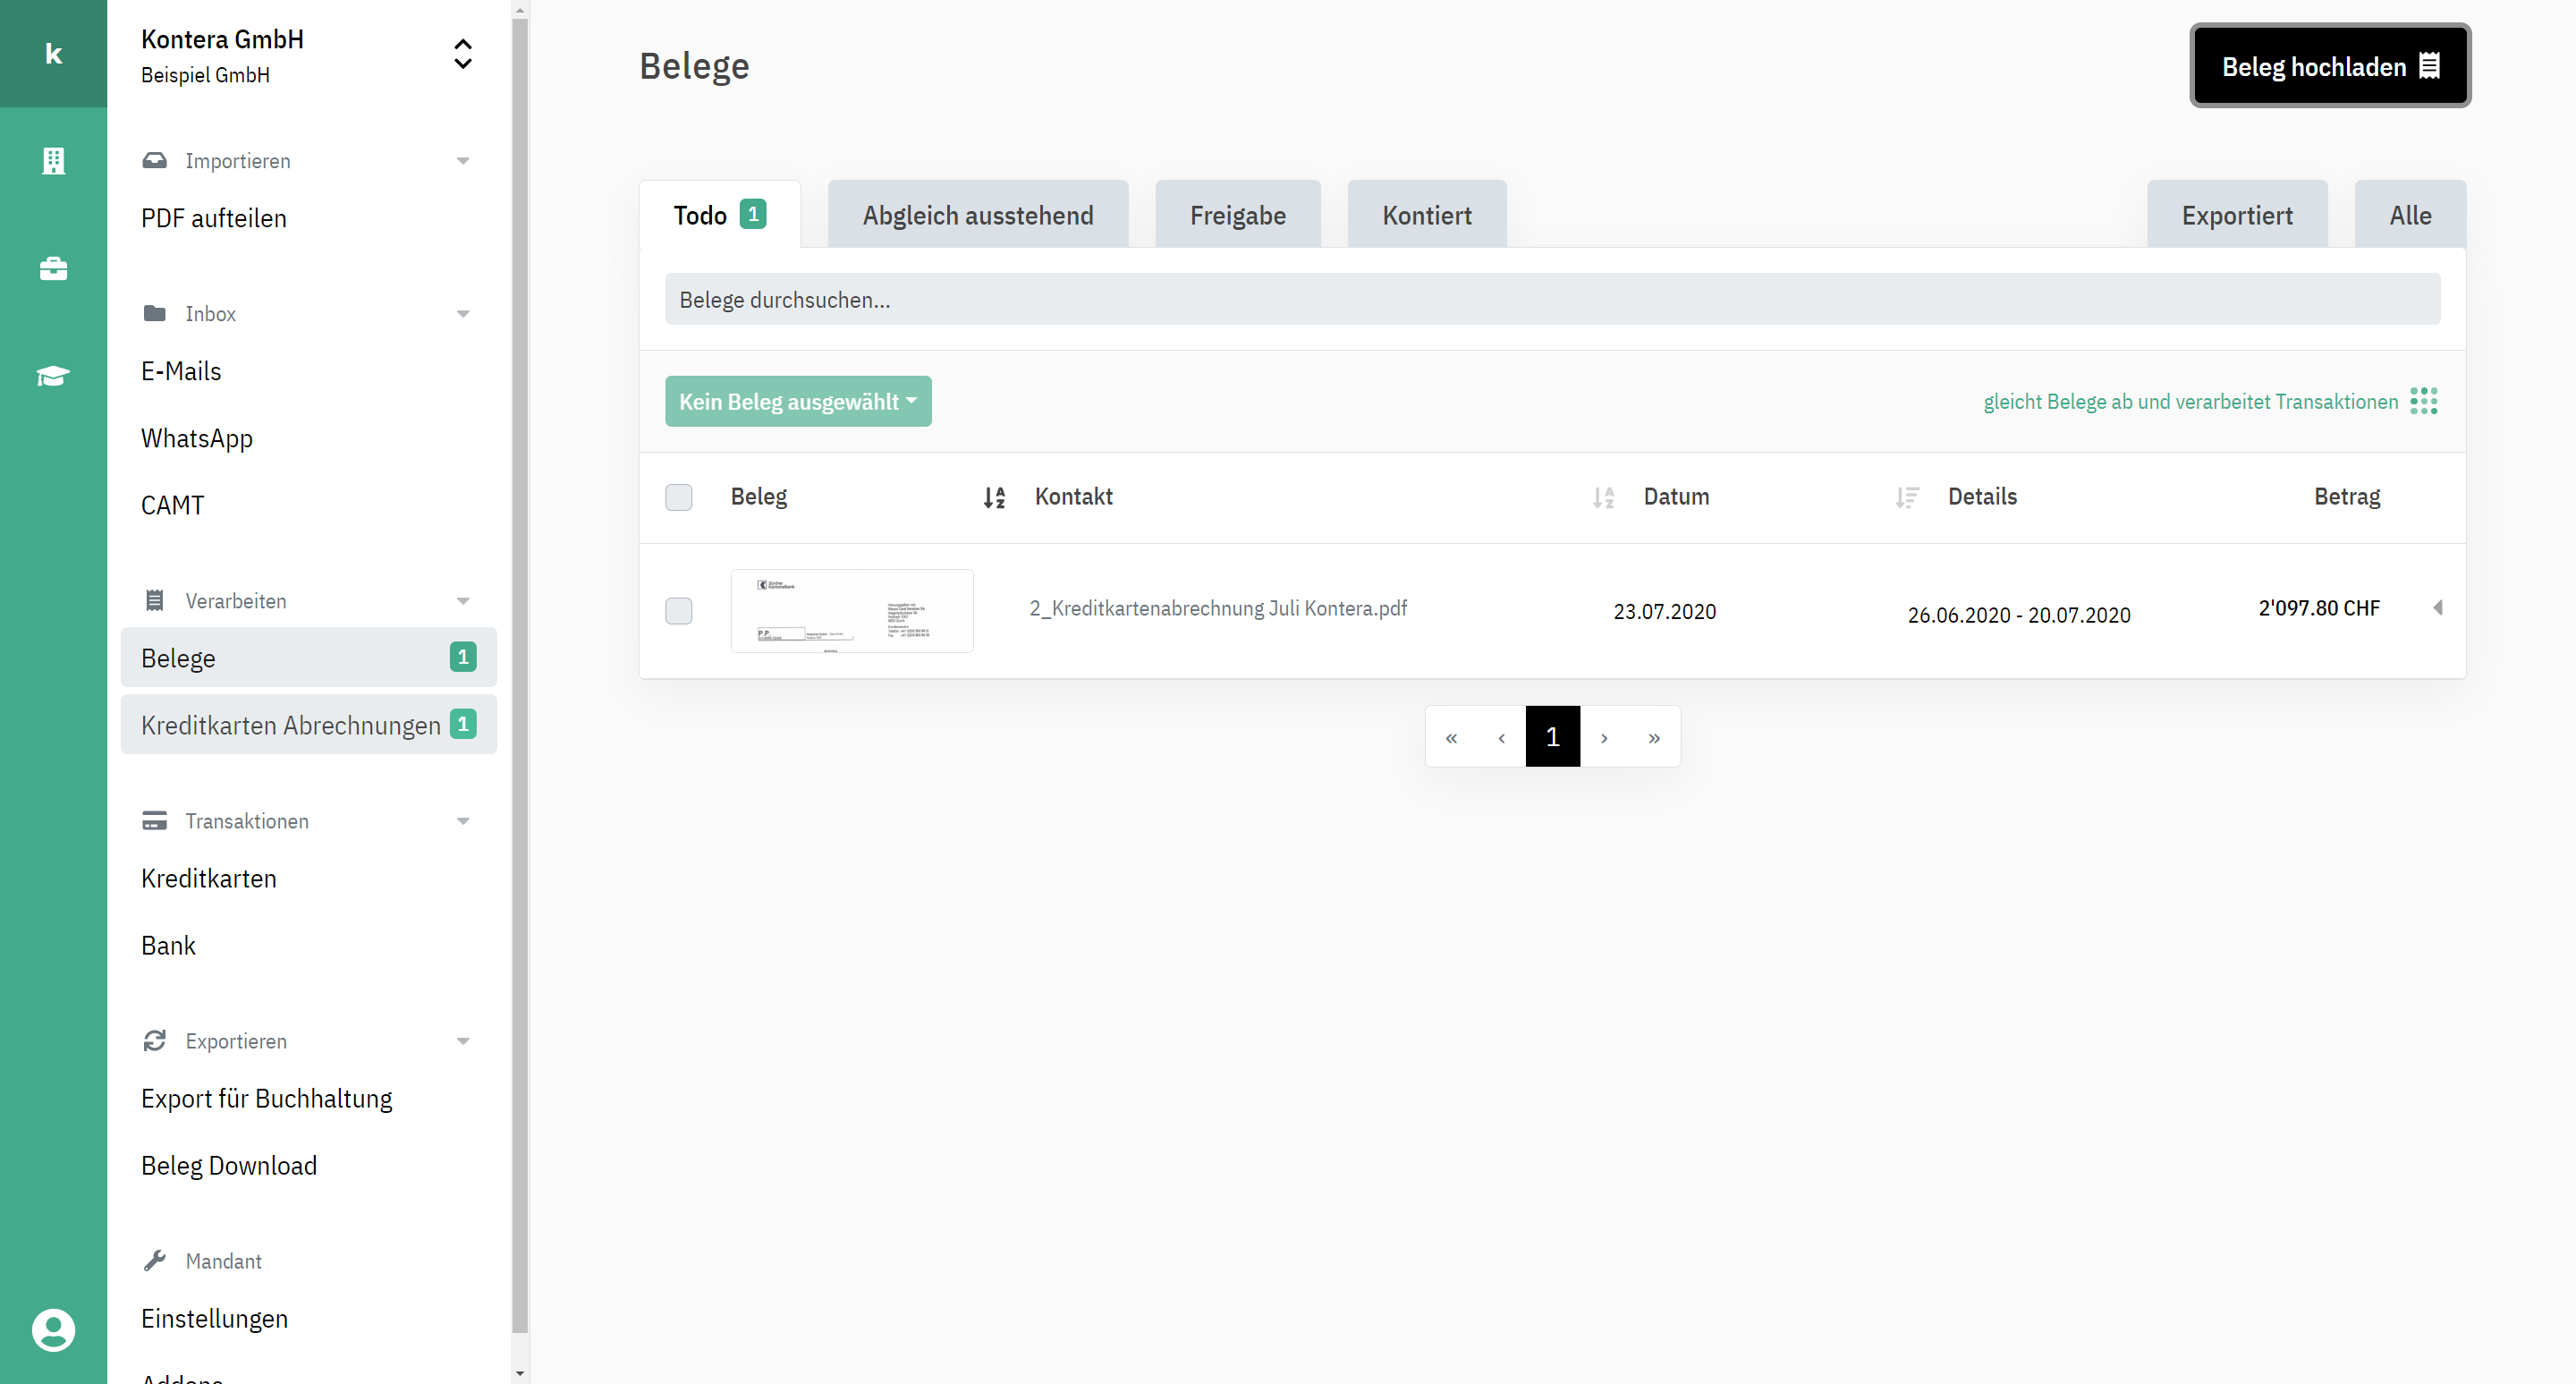Click the Inbox folder icon

(154, 313)
